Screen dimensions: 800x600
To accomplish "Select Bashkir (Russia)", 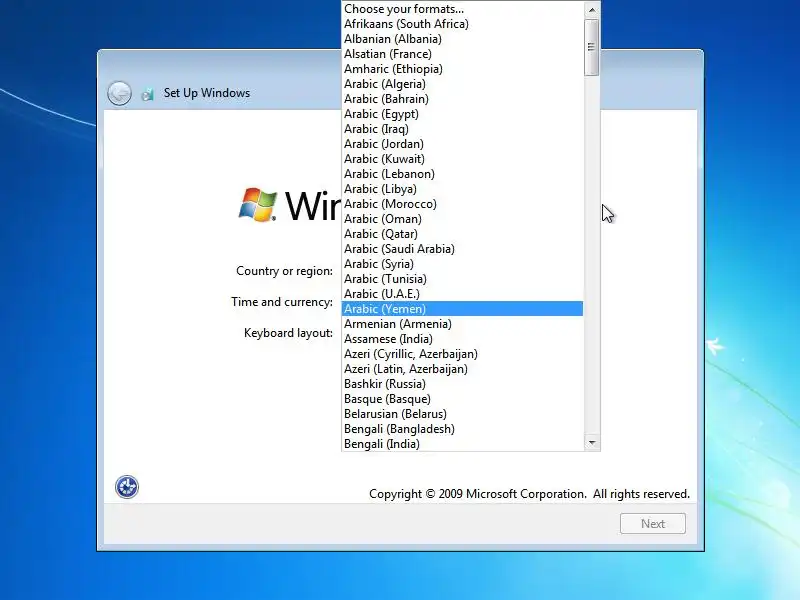I will tap(462, 384).
